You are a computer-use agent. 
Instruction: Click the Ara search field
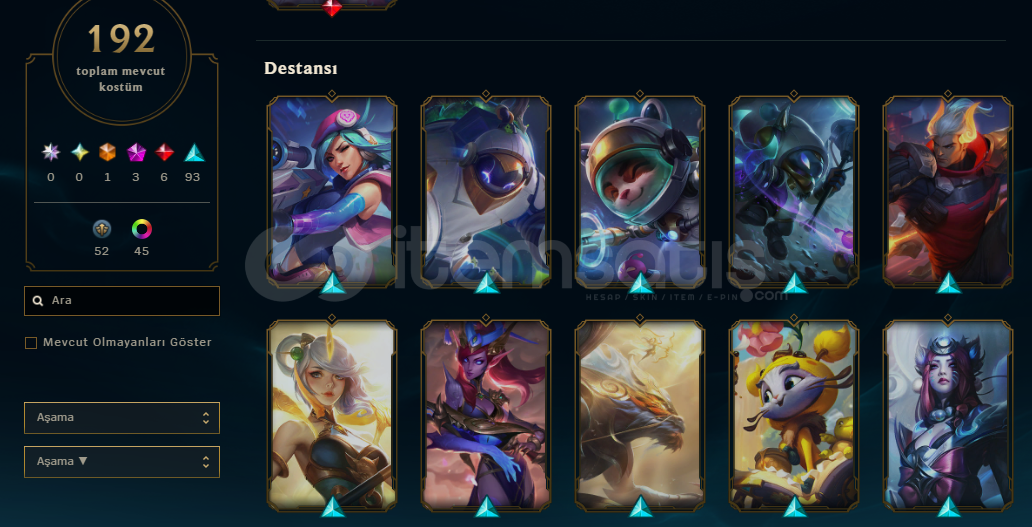pyautogui.click(x=122, y=301)
